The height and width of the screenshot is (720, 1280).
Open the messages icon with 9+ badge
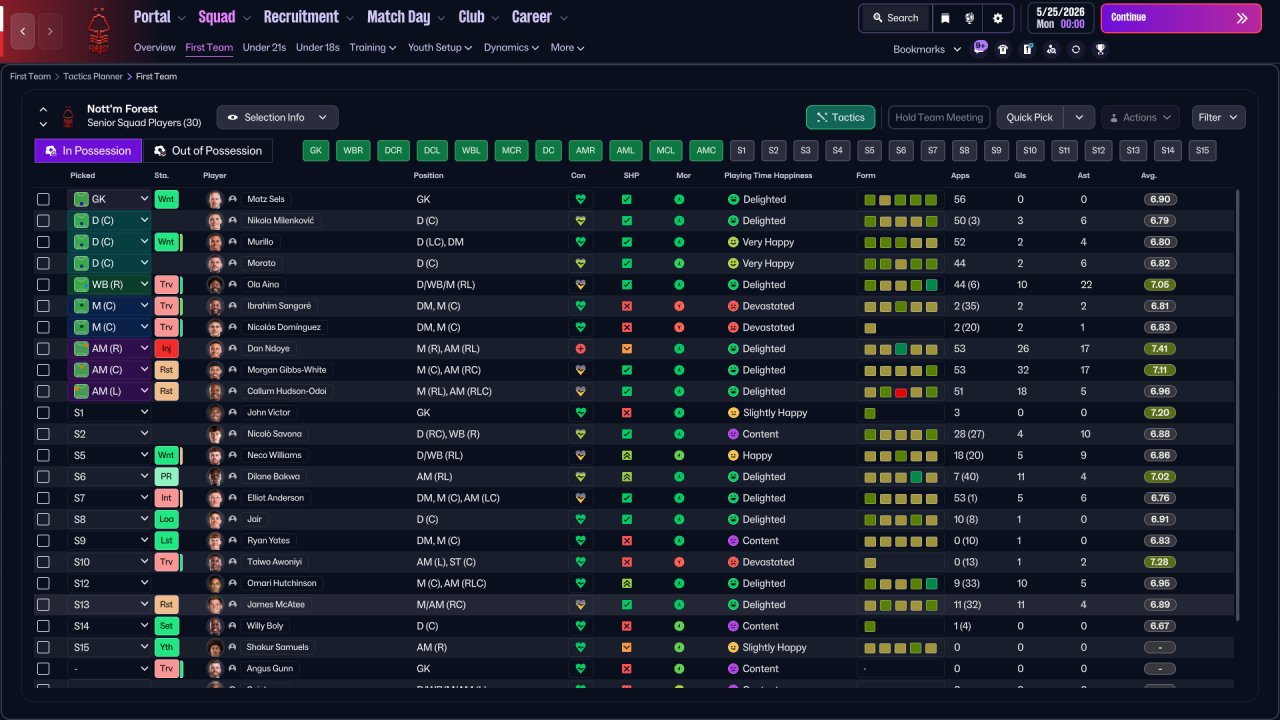point(980,49)
